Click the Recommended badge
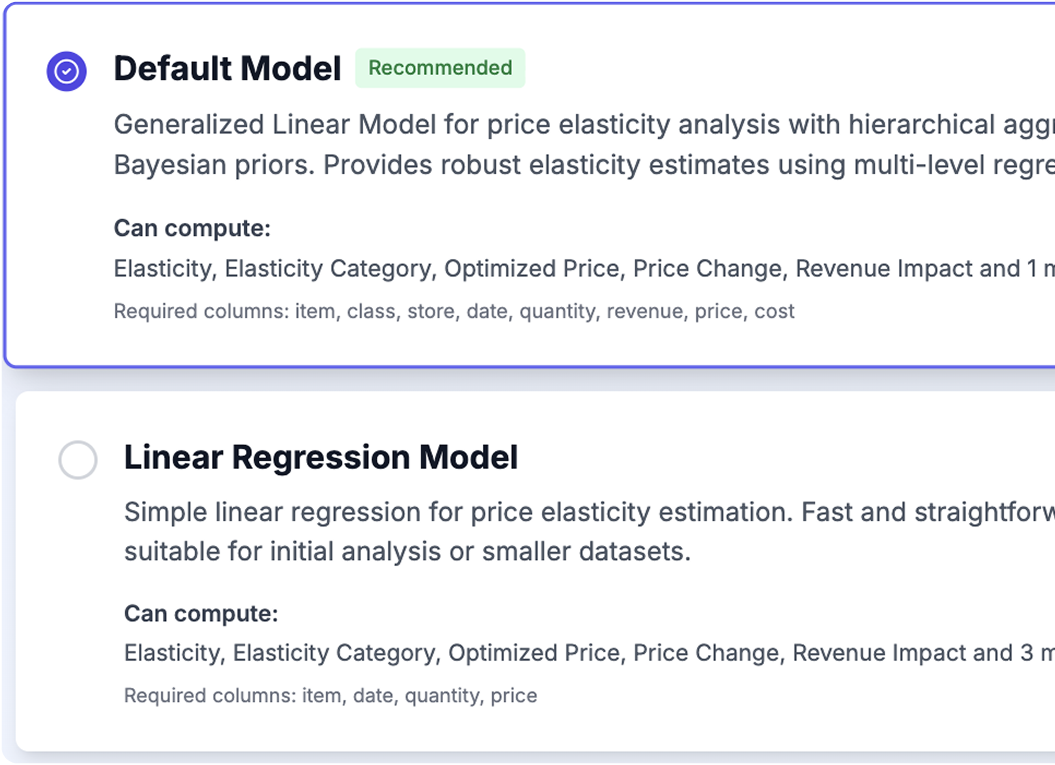This screenshot has height=765, width=1055. tap(440, 68)
